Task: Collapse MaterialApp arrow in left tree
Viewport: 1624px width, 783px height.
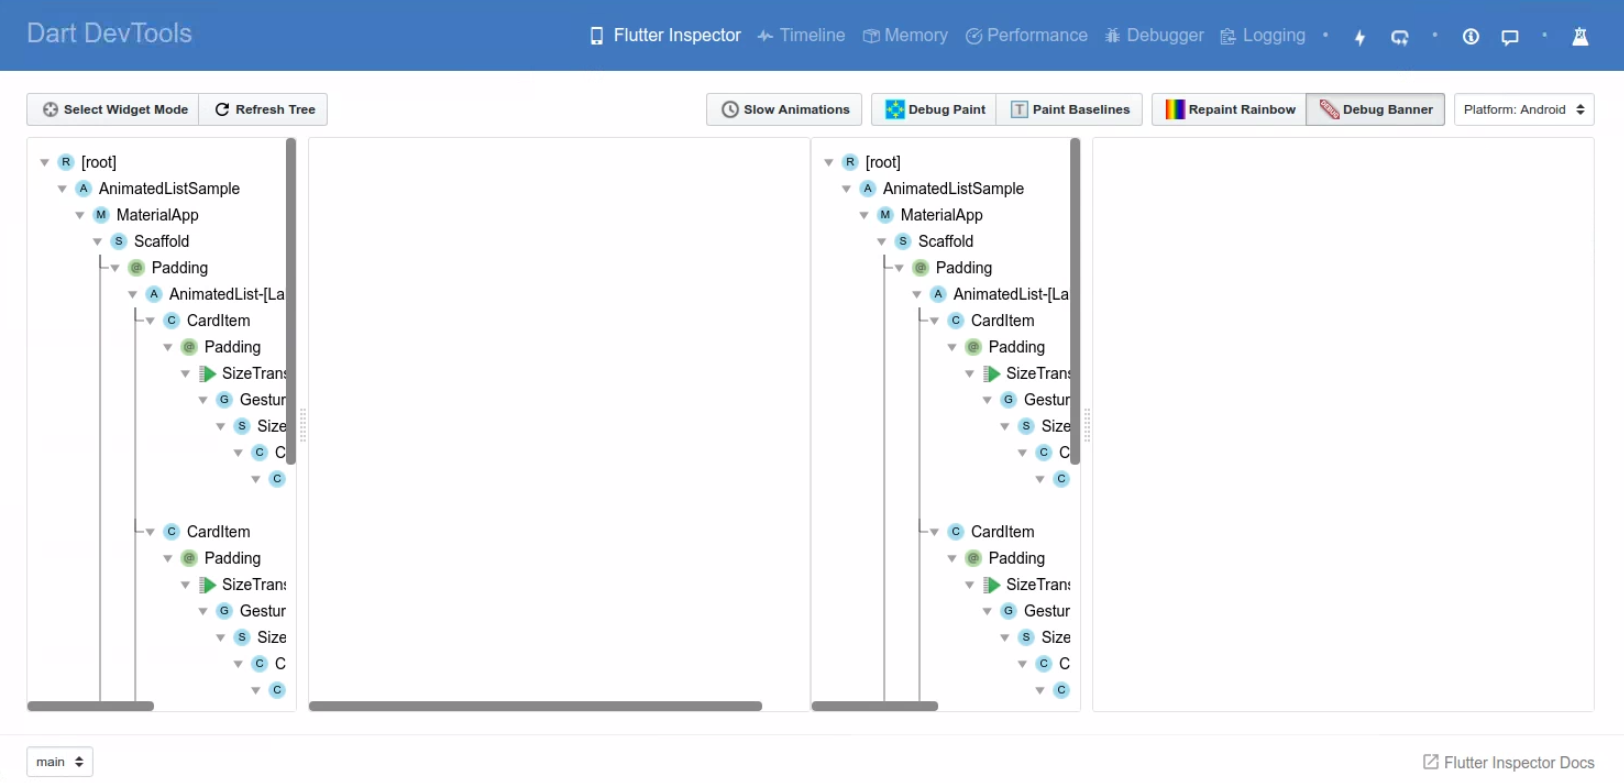Action: [x=80, y=215]
